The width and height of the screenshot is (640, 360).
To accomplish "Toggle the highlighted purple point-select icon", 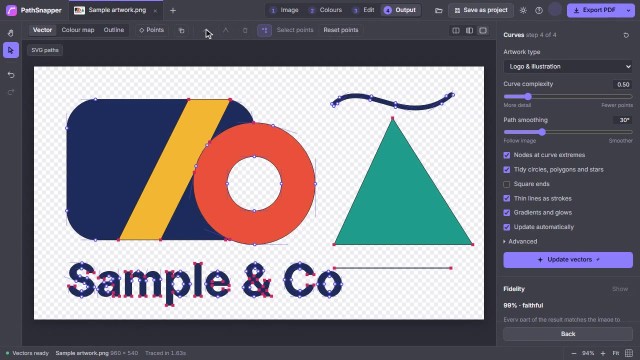I will [x=264, y=30].
